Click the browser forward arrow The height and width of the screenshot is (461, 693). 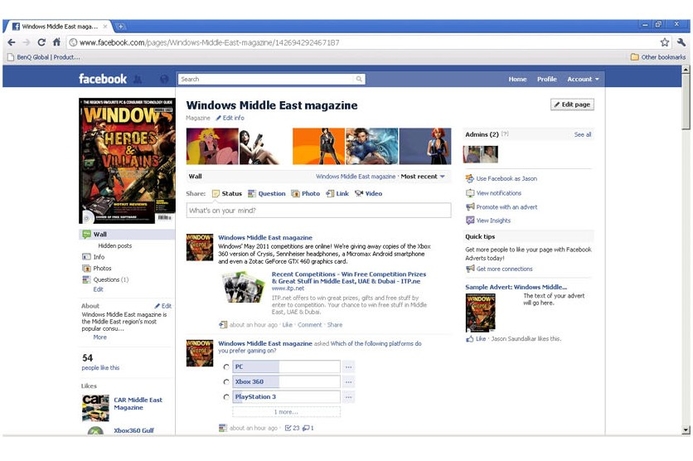coord(26,42)
